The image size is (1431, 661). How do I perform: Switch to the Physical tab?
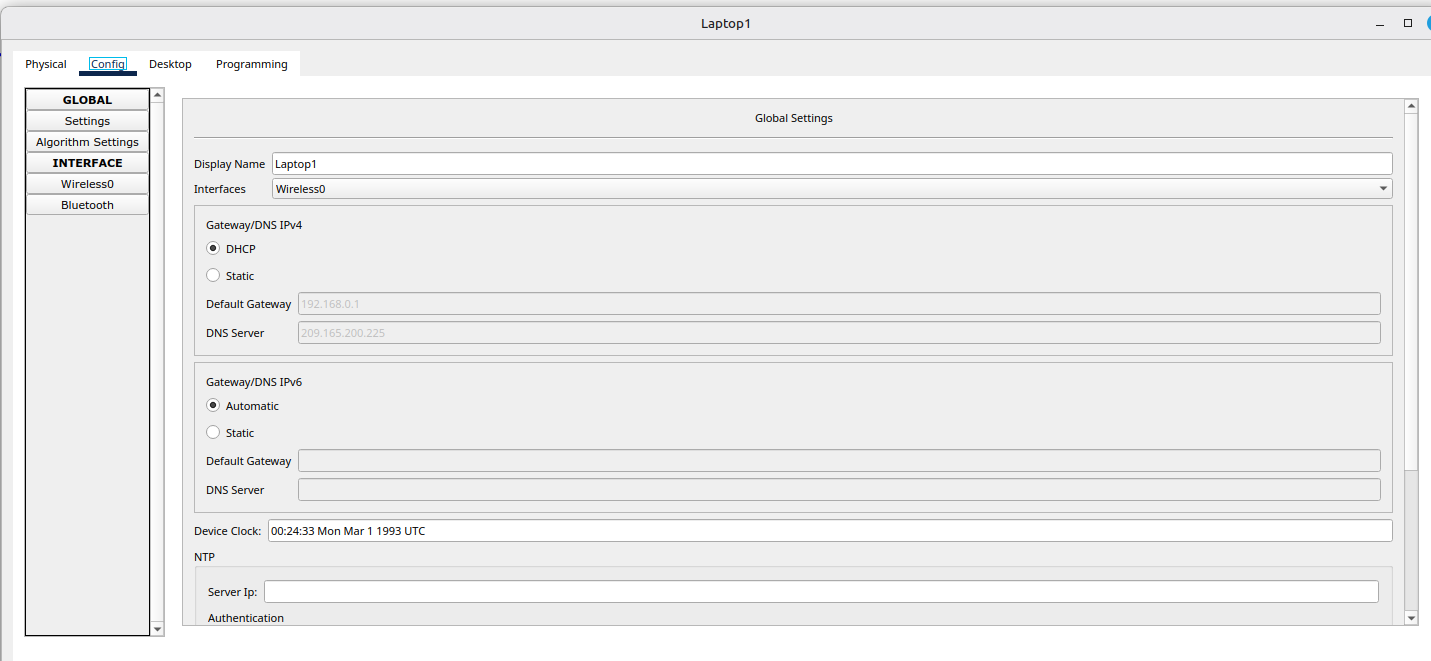pos(46,64)
